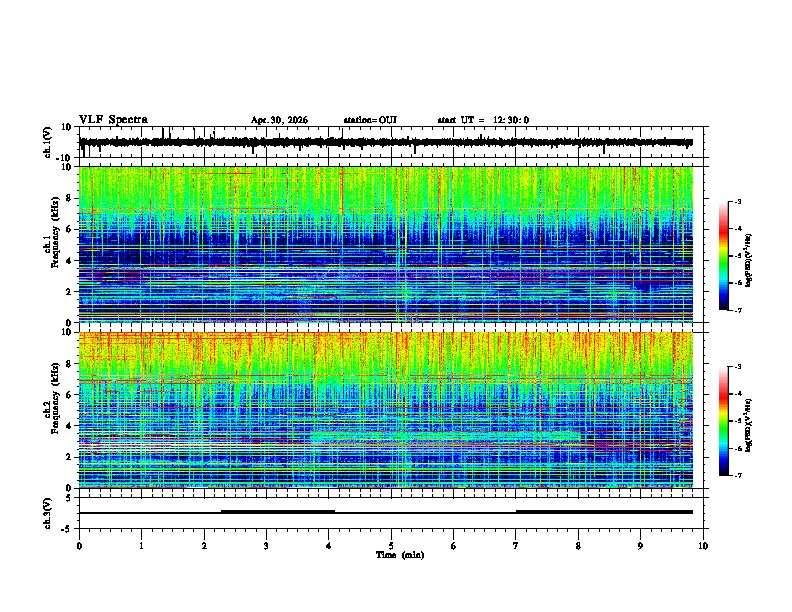The image size is (792, 612).
Task: Click the ch.1 spectrogram panel
Action: pyautogui.click(x=386, y=244)
